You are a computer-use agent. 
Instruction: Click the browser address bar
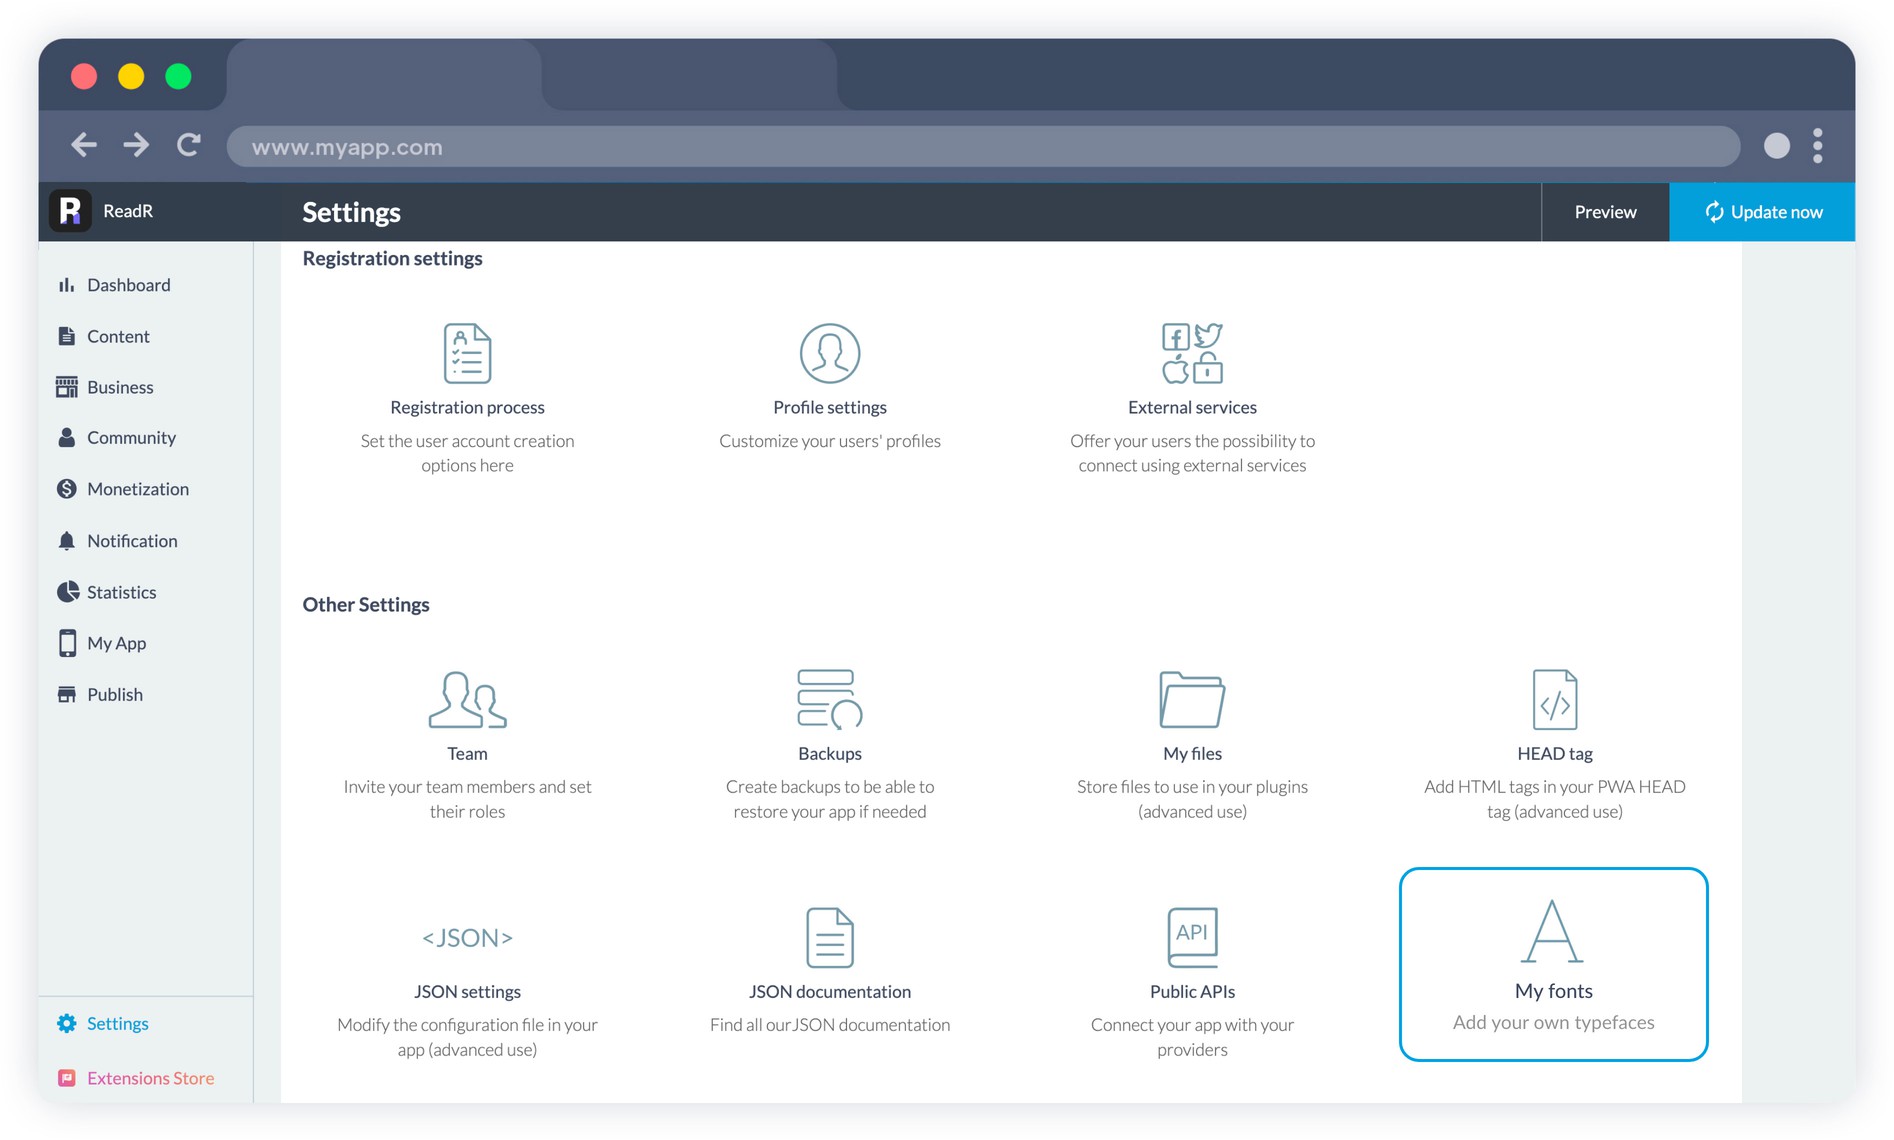pyautogui.click(x=982, y=147)
